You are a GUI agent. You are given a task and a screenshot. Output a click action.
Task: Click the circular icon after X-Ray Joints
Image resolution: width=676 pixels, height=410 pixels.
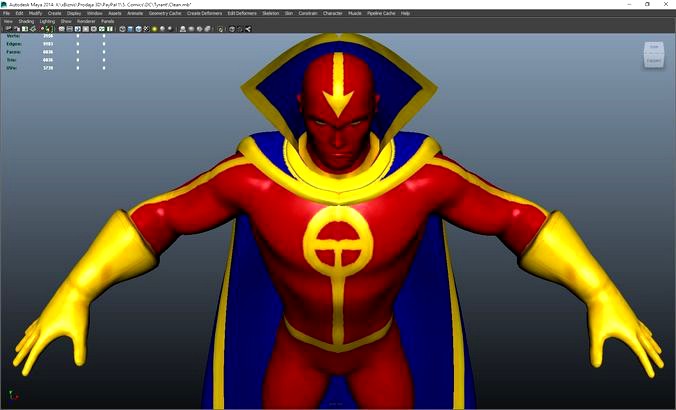tap(220, 29)
